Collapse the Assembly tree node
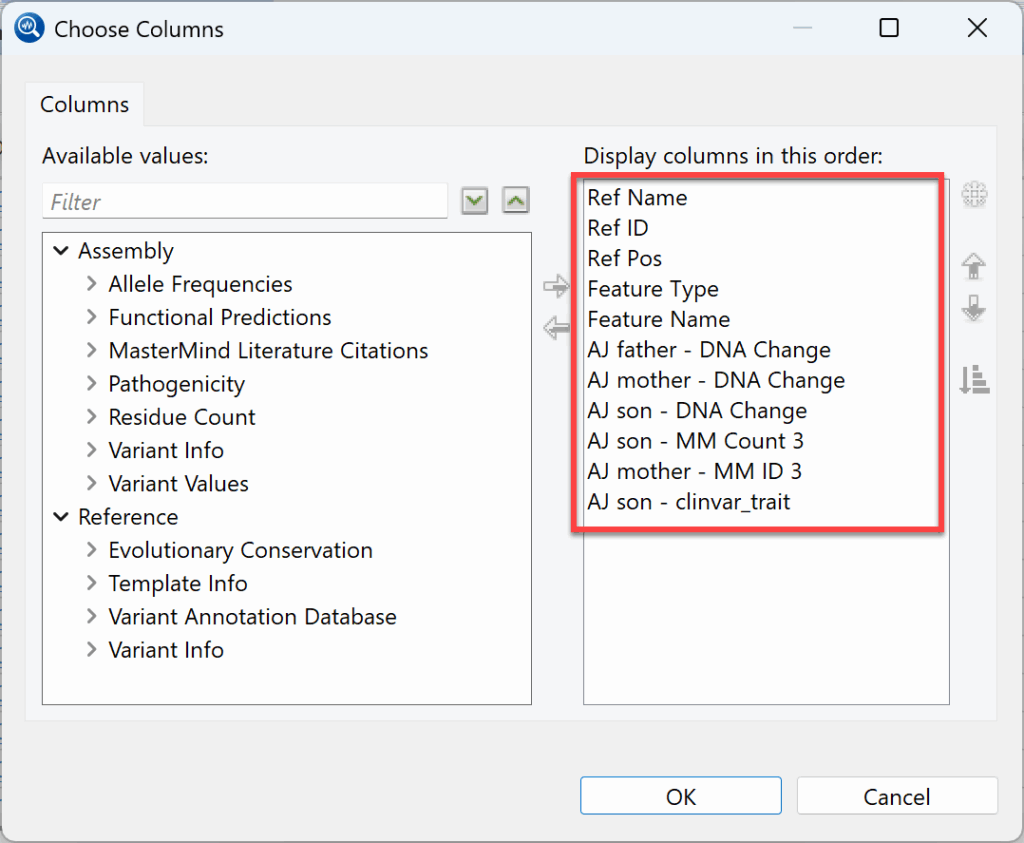 [61, 251]
